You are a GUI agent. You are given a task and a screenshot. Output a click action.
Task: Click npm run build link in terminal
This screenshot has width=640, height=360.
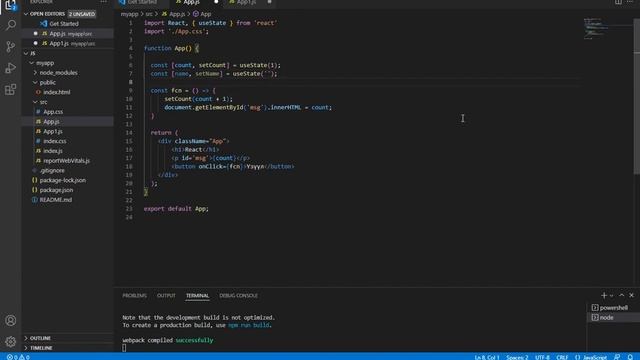[249, 325]
